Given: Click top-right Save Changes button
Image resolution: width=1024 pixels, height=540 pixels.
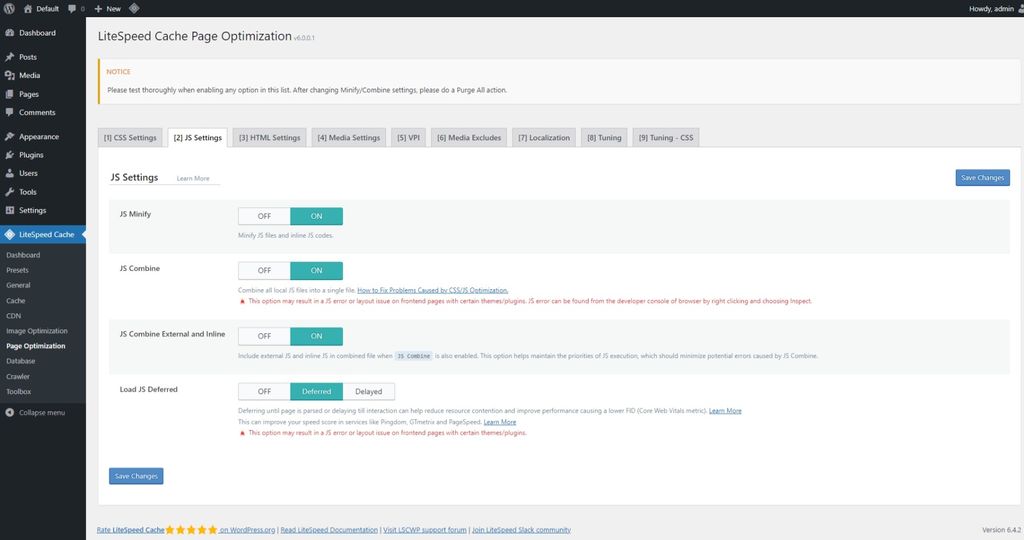Looking at the screenshot, I should 982,178.
